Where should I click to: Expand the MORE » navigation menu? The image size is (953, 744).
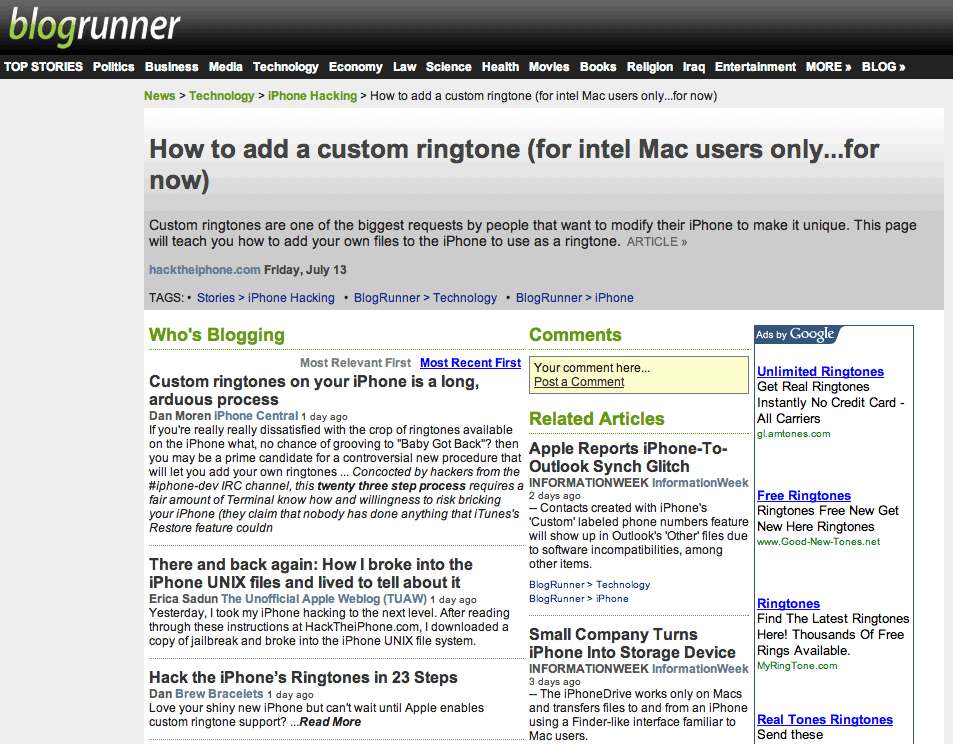(x=828, y=67)
